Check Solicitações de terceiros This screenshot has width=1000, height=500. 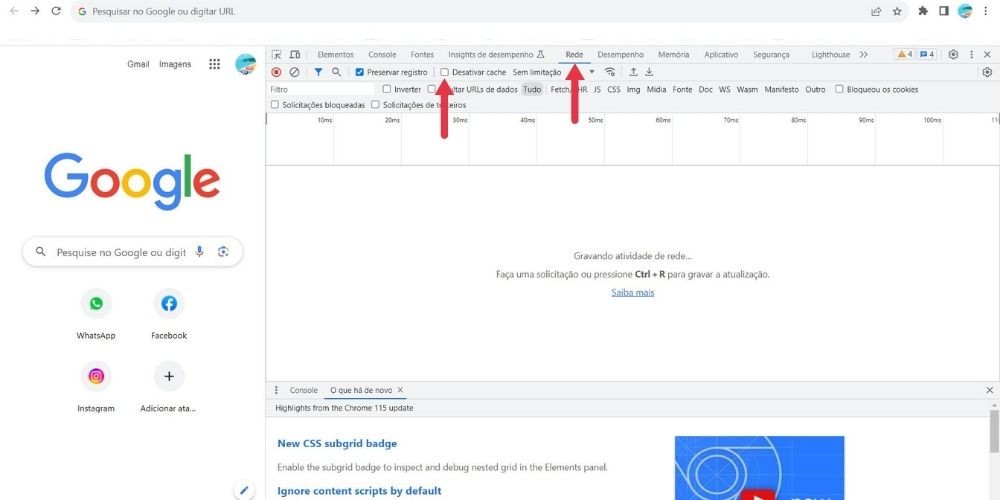[x=376, y=105]
